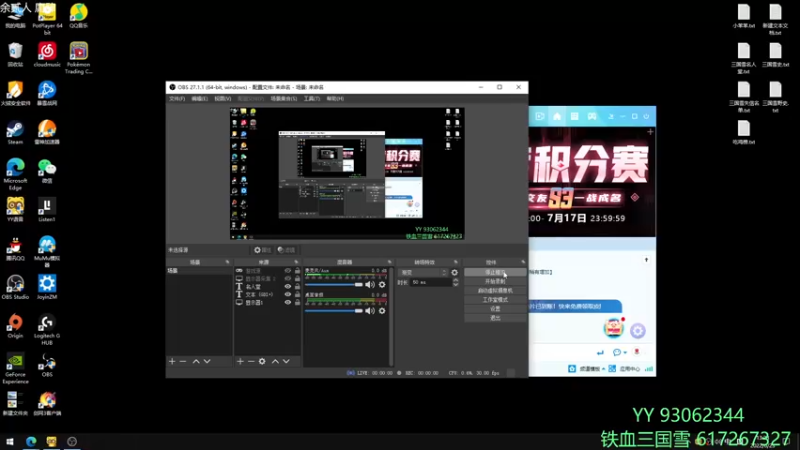Toggle lock on 文本 (GDI+) source

tap(297, 294)
